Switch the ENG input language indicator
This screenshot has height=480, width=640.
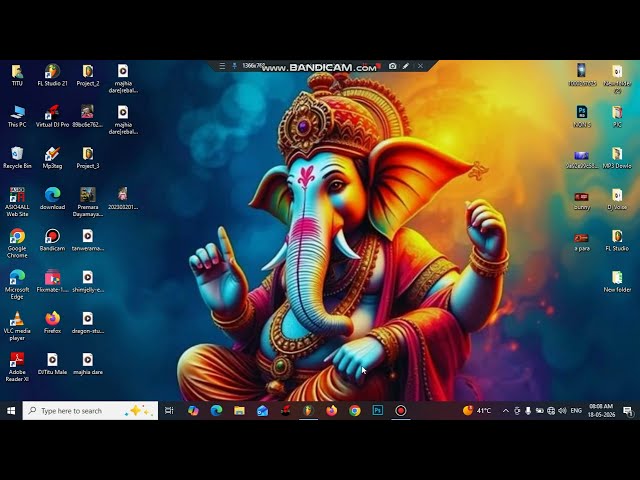click(x=576, y=411)
